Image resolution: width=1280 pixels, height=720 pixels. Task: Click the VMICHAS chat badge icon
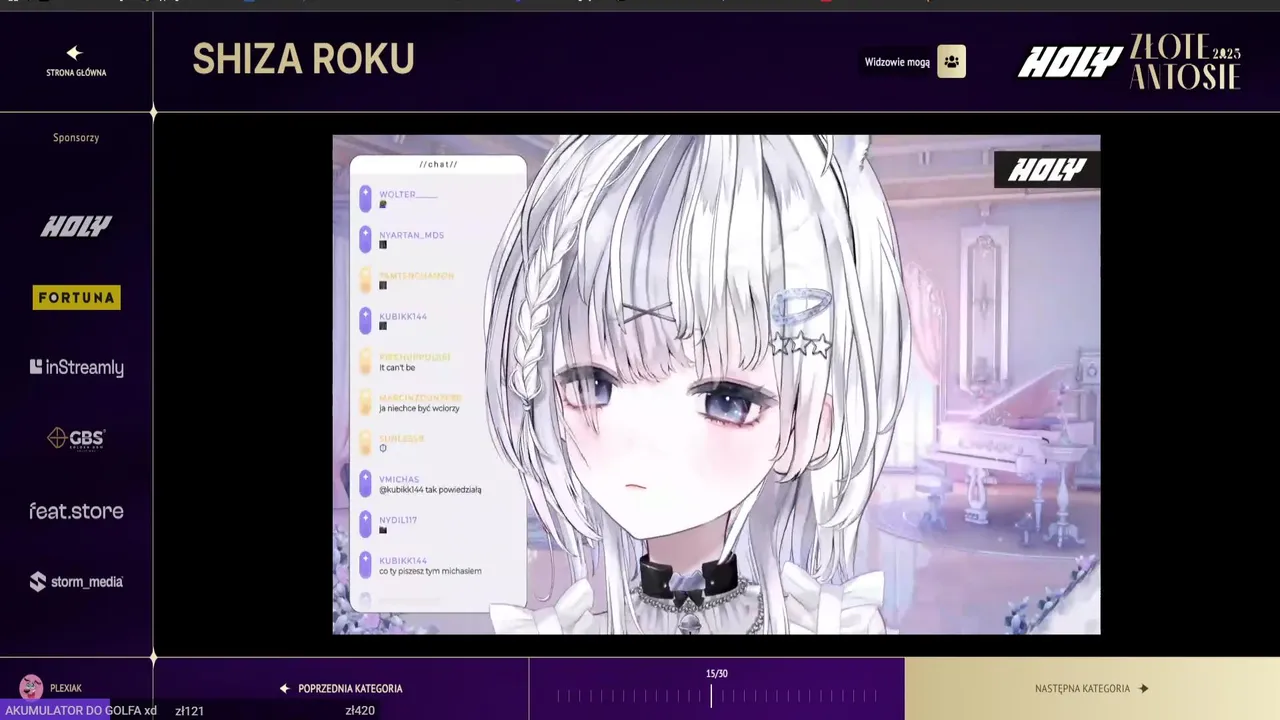click(x=365, y=484)
